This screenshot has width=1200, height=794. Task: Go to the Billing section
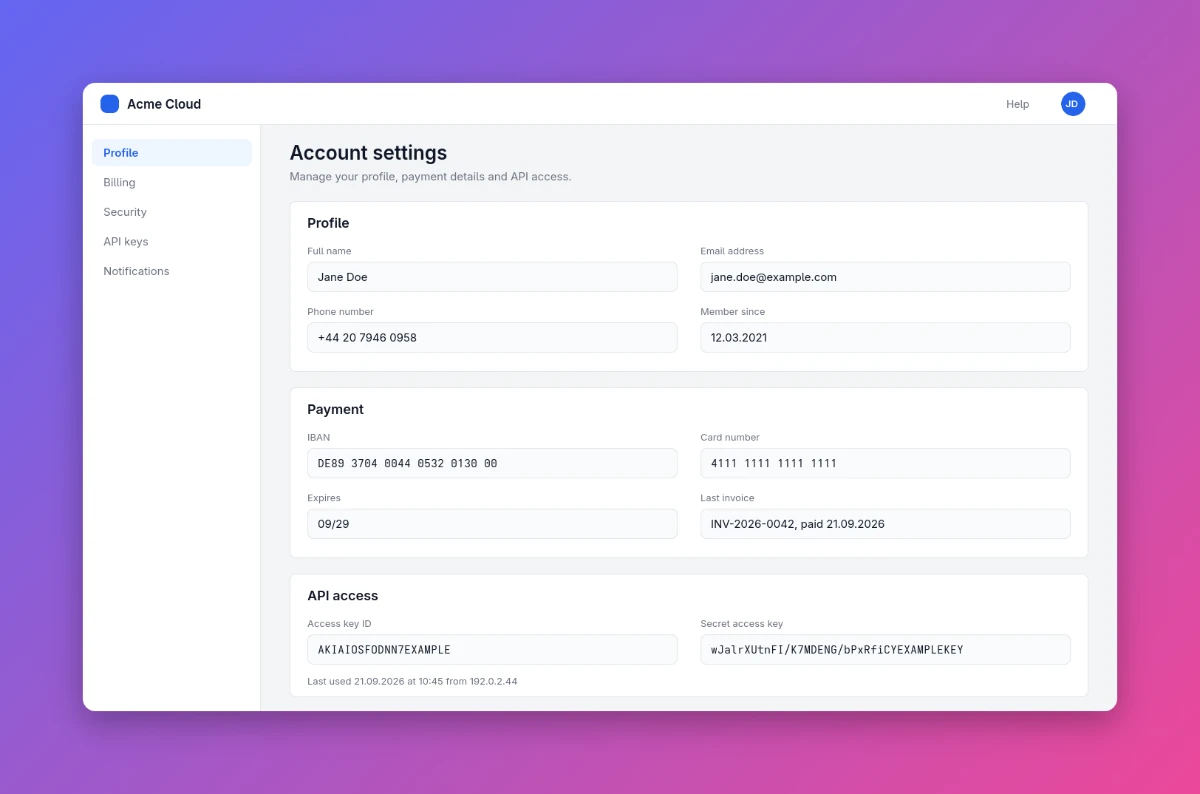point(172,182)
